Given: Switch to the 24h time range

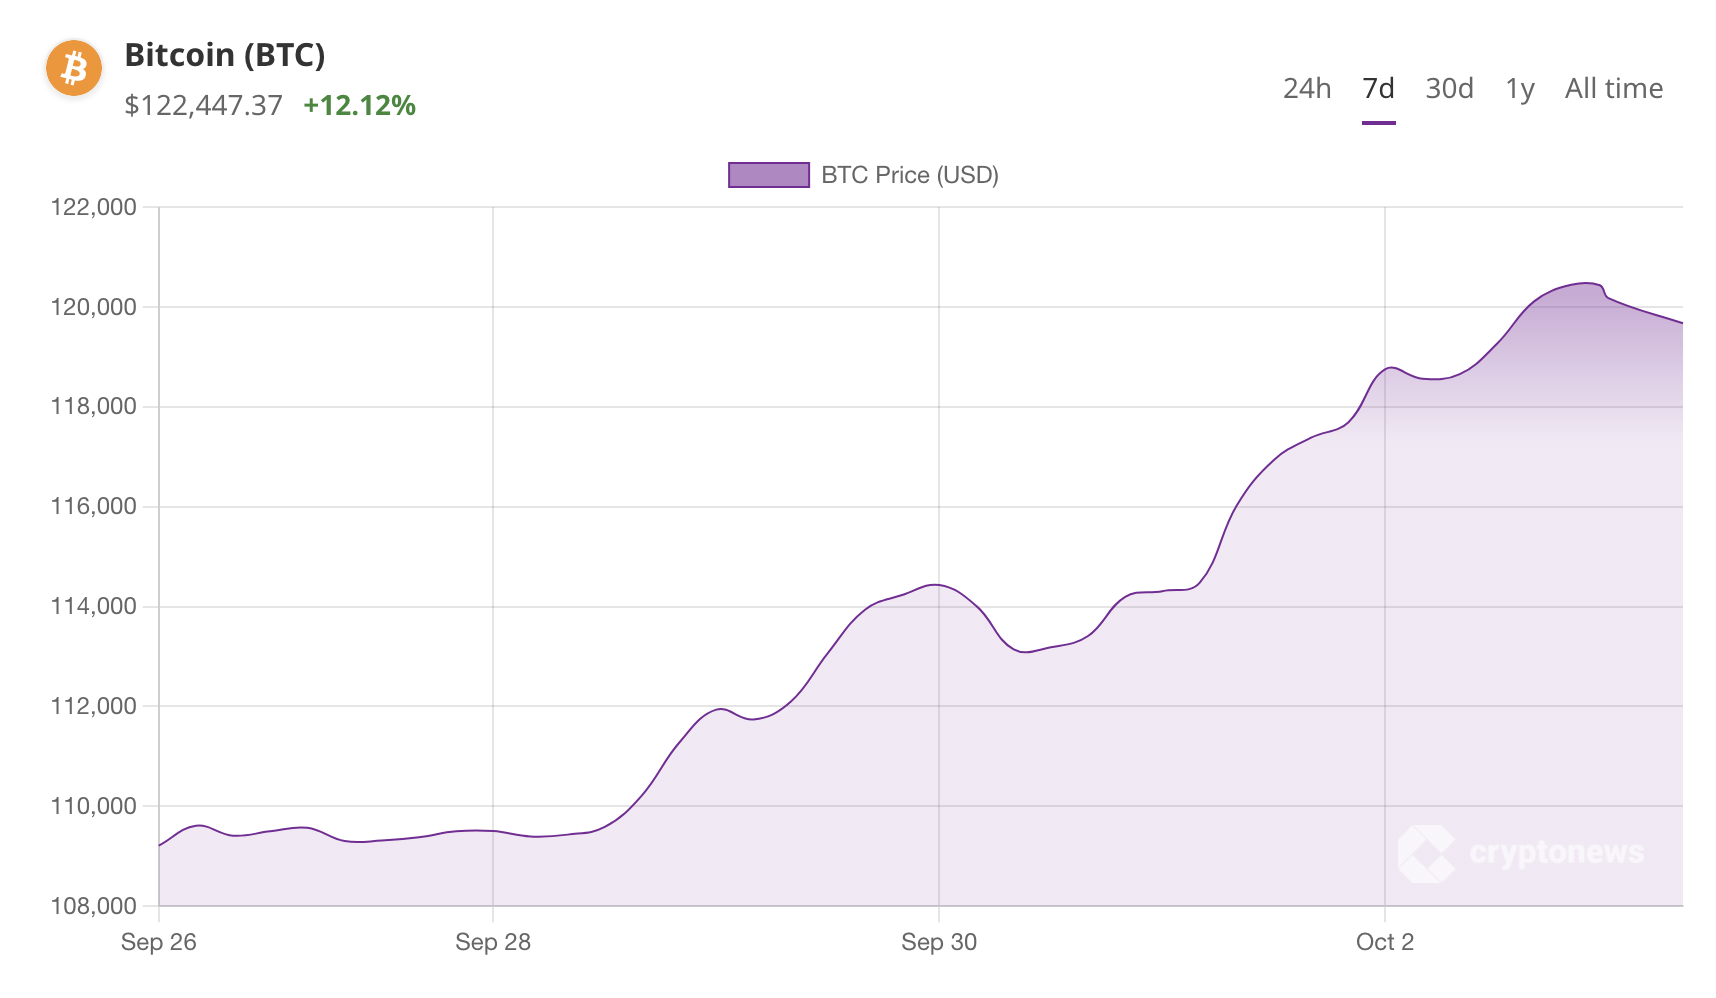Looking at the screenshot, I should point(1307,89).
